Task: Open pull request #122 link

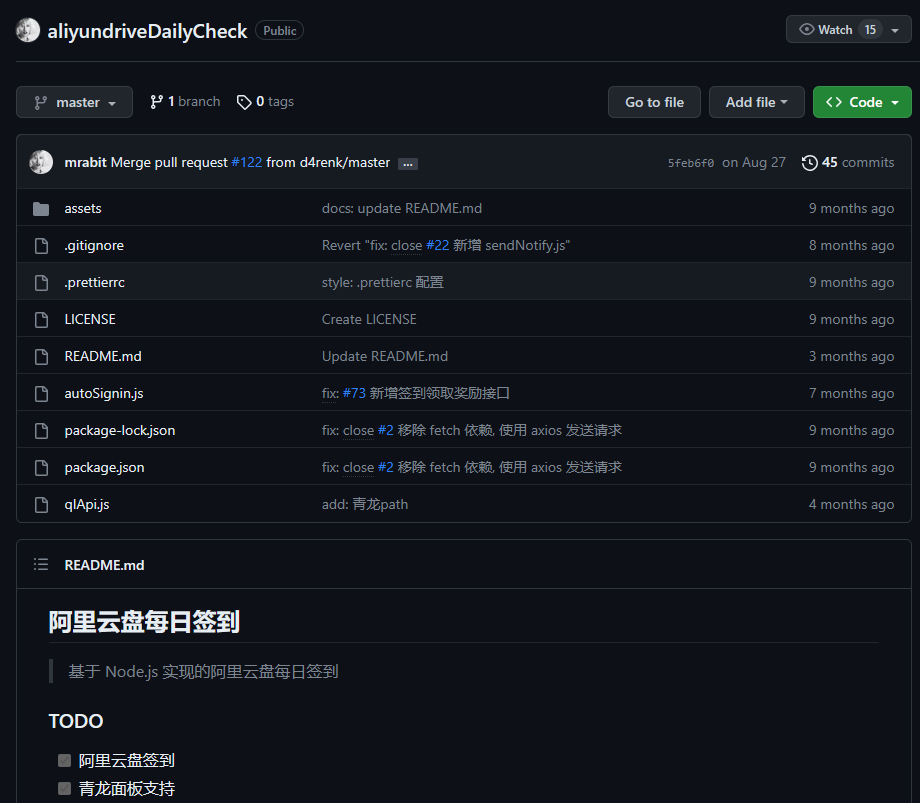Action: tap(246, 162)
